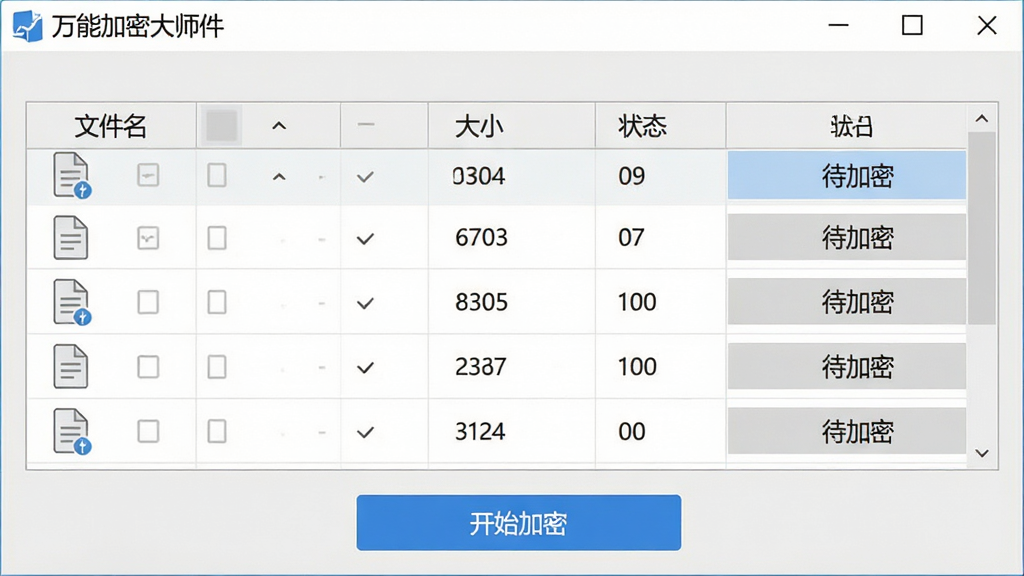The image size is (1024, 576).
Task: Tick the second checkbox in row 2387
Action: (217, 367)
